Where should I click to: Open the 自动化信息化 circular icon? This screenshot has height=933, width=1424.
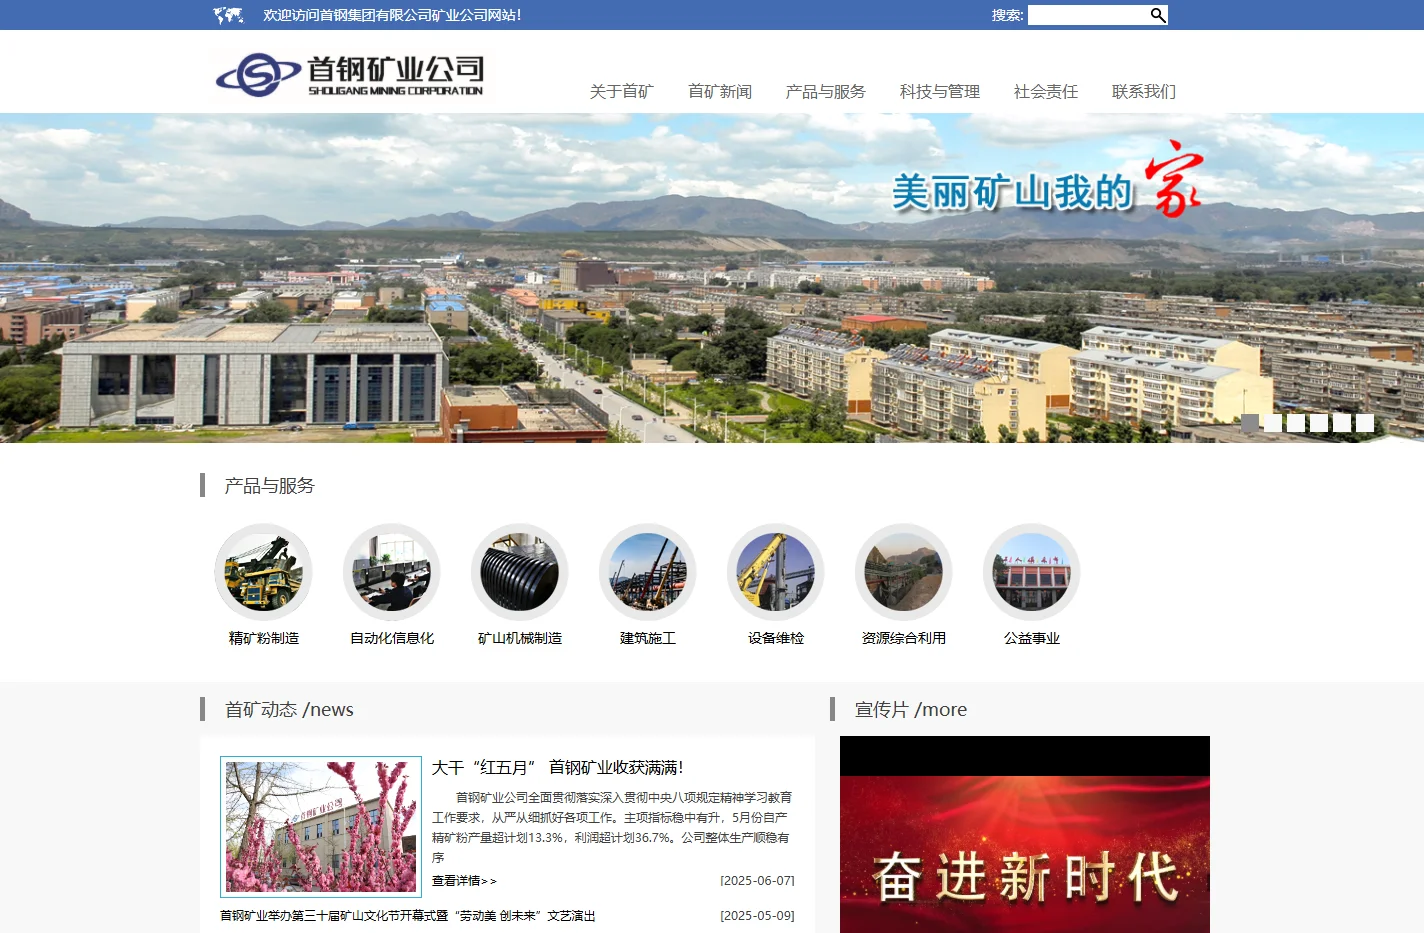pos(392,572)
